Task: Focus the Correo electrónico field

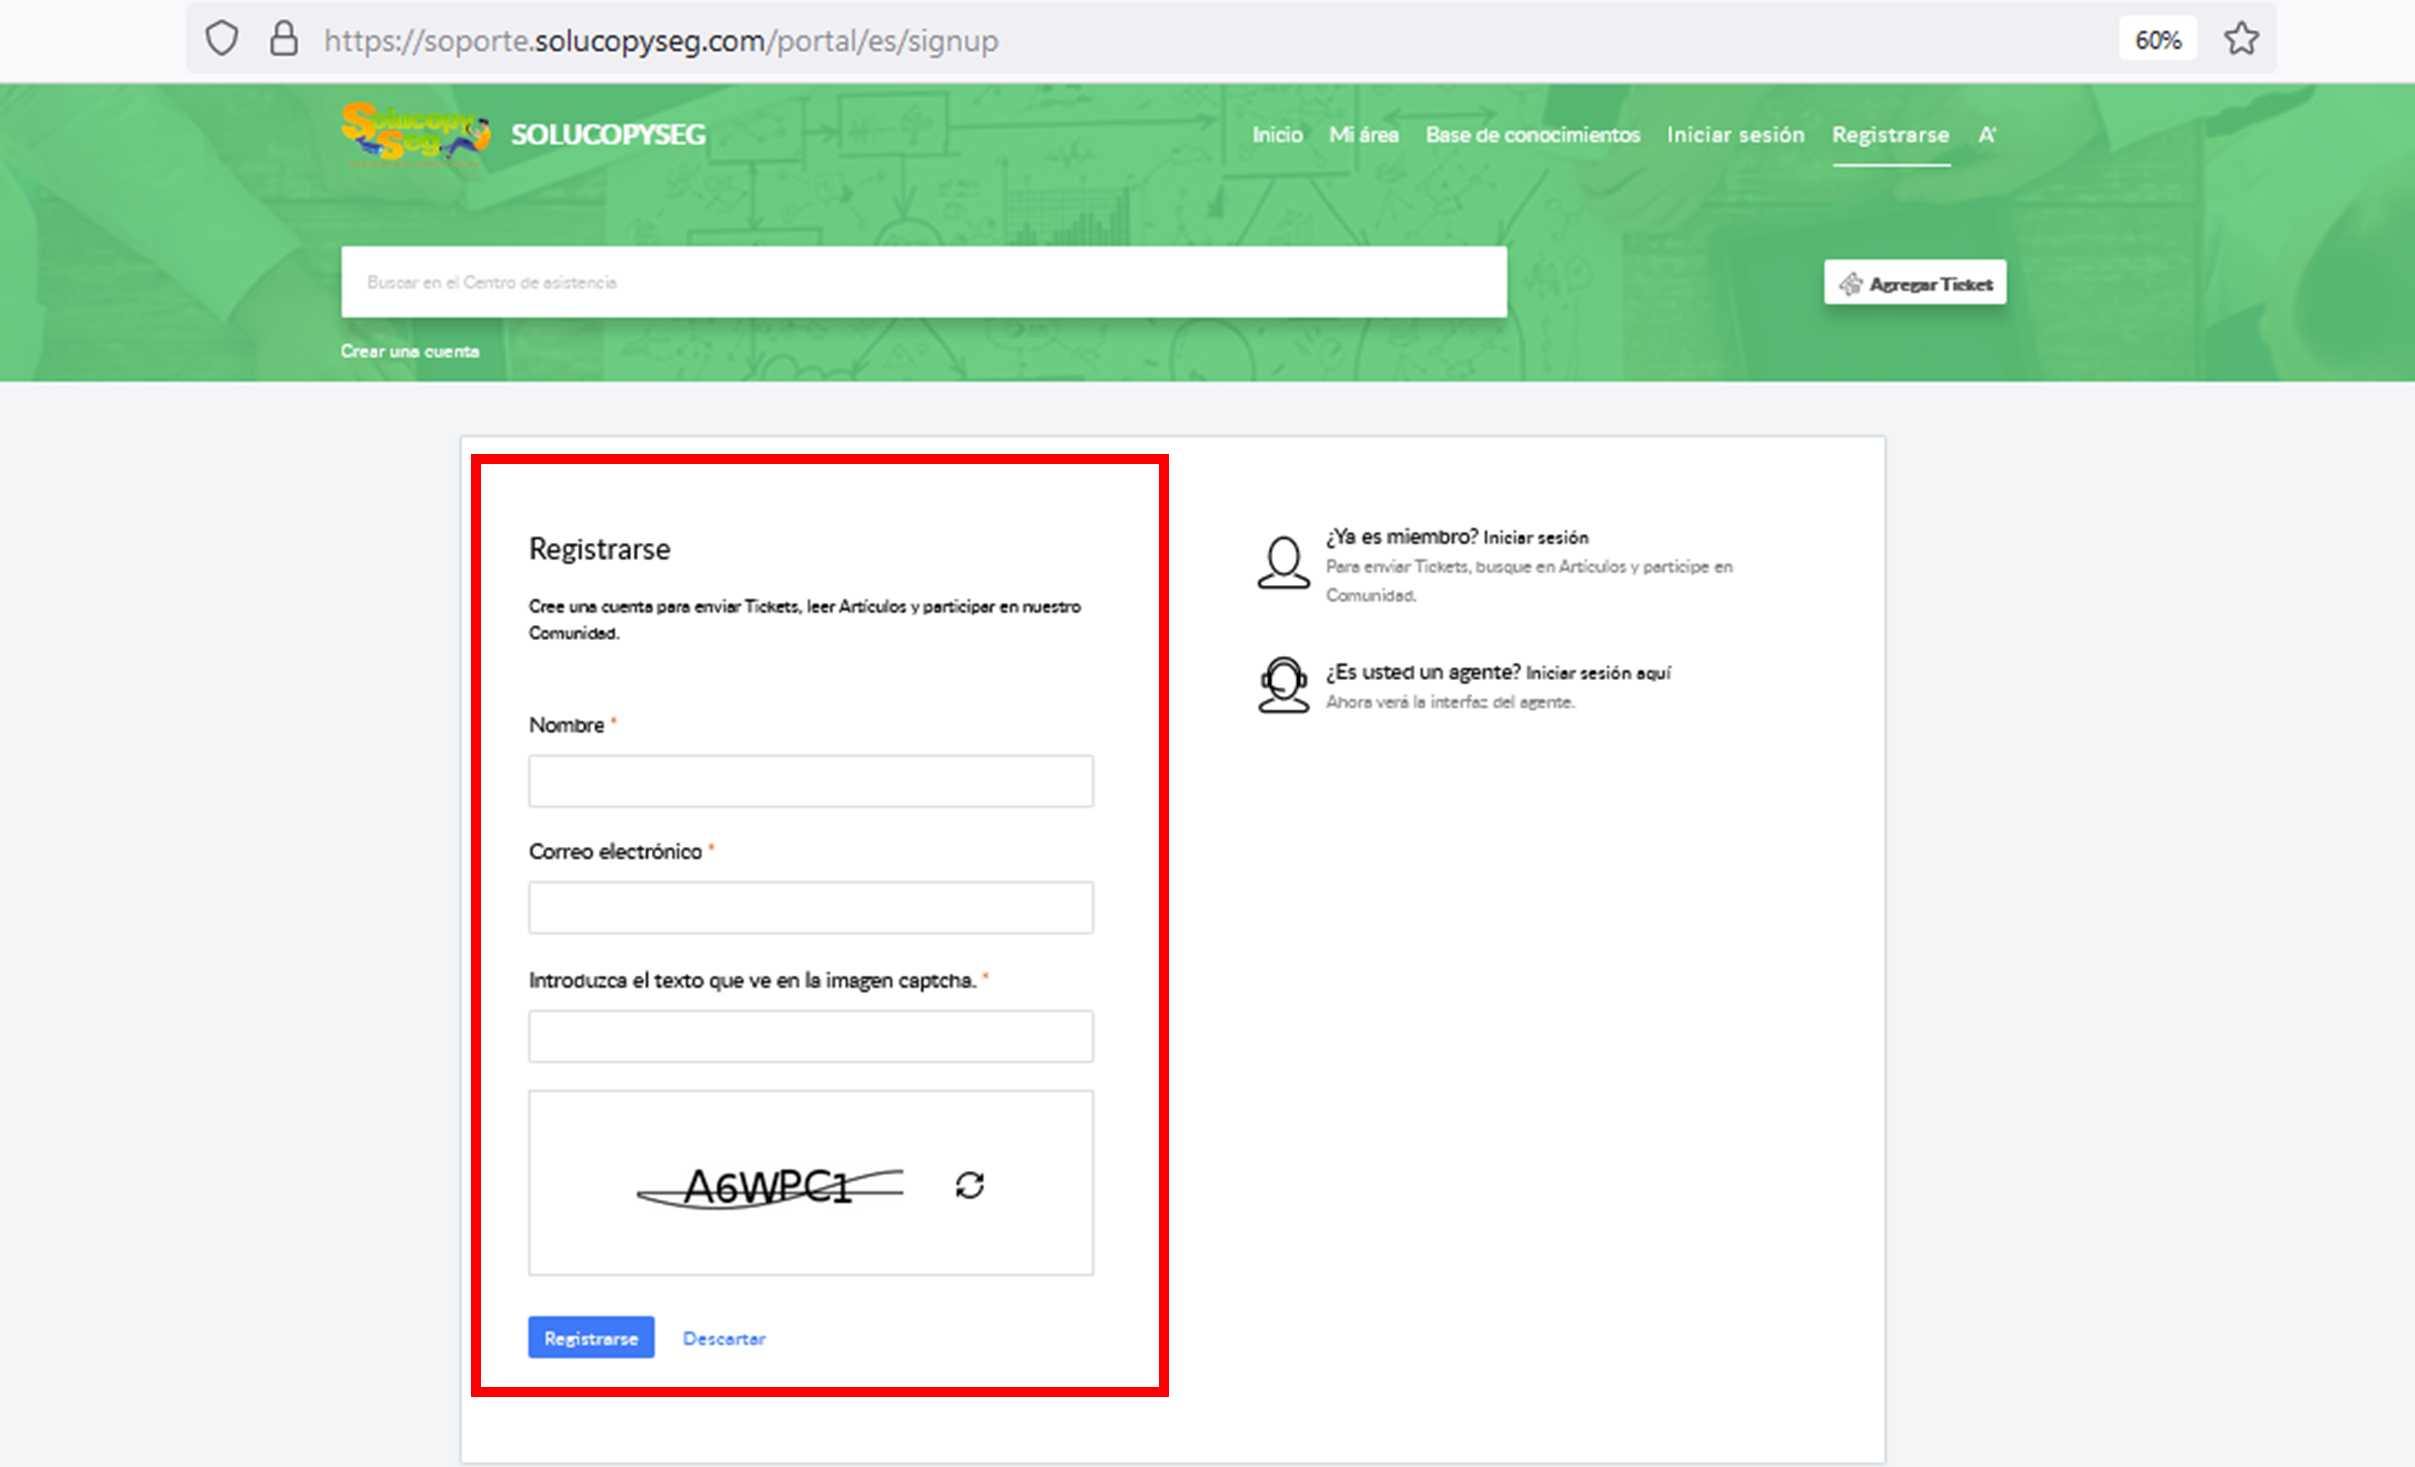Action: point(810,907)
